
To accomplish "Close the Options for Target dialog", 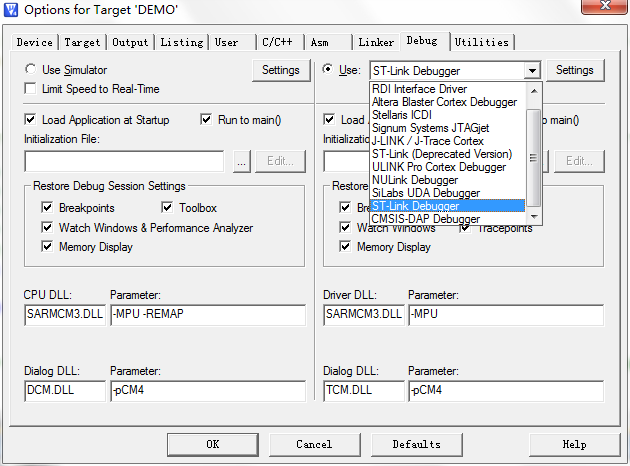I will [605, 6].
